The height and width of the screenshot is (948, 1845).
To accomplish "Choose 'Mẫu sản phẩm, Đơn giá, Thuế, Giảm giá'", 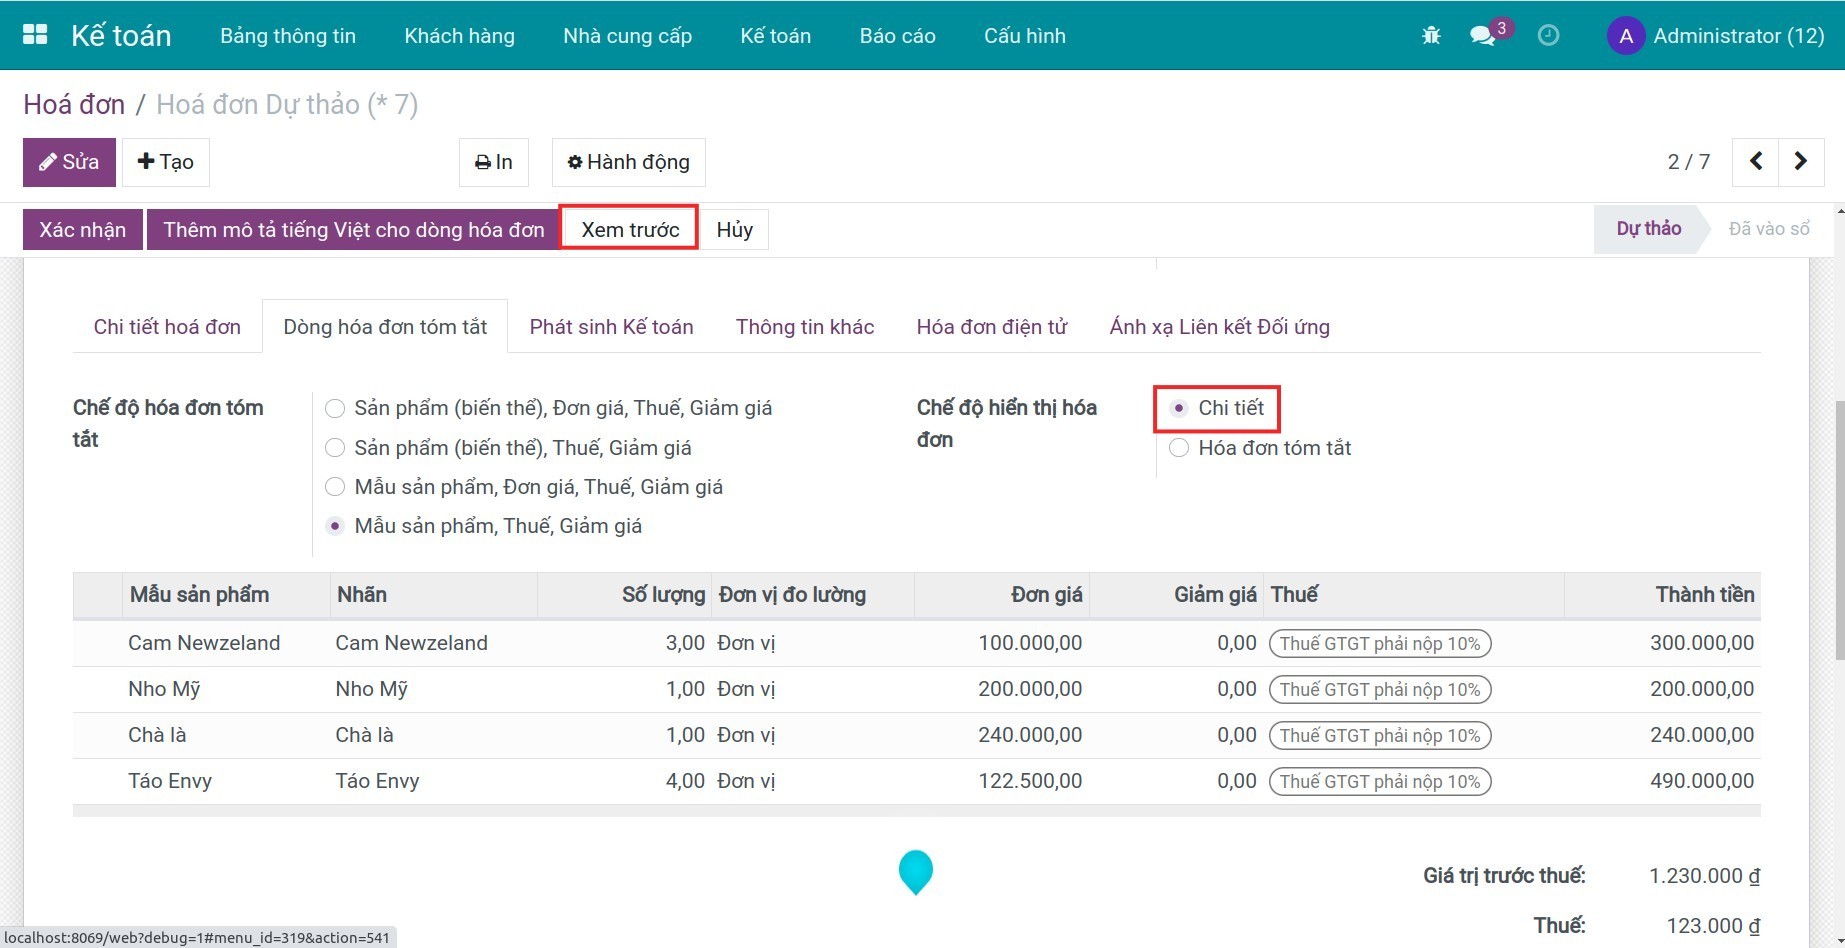I will (x=336, y=487).
